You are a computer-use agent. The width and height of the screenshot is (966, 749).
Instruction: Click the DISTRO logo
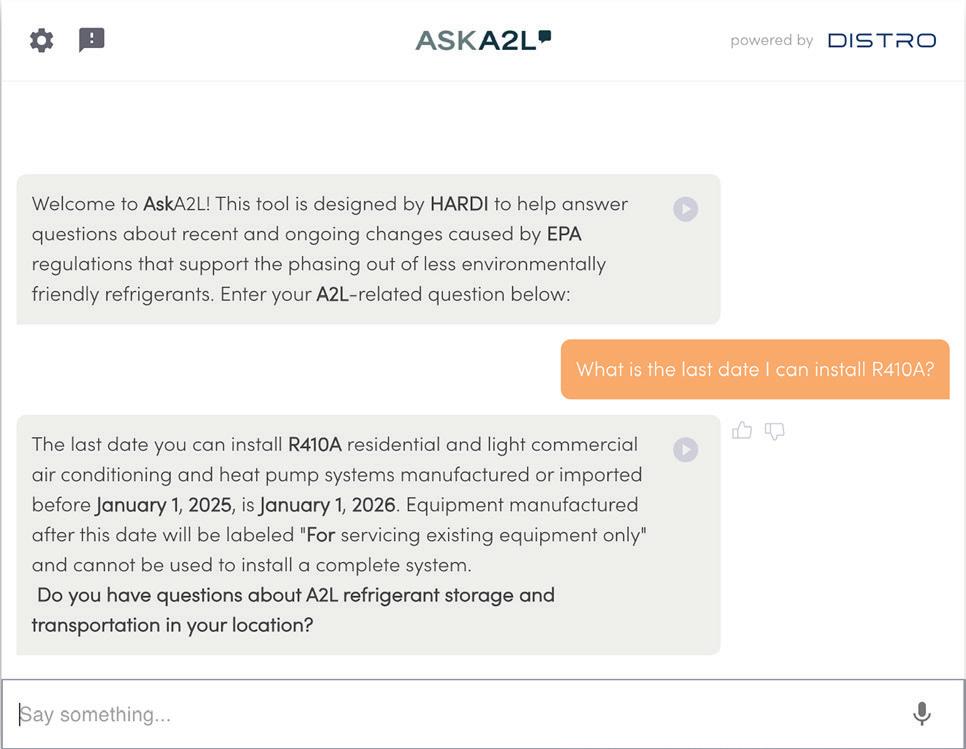click(x=881, y=41)
